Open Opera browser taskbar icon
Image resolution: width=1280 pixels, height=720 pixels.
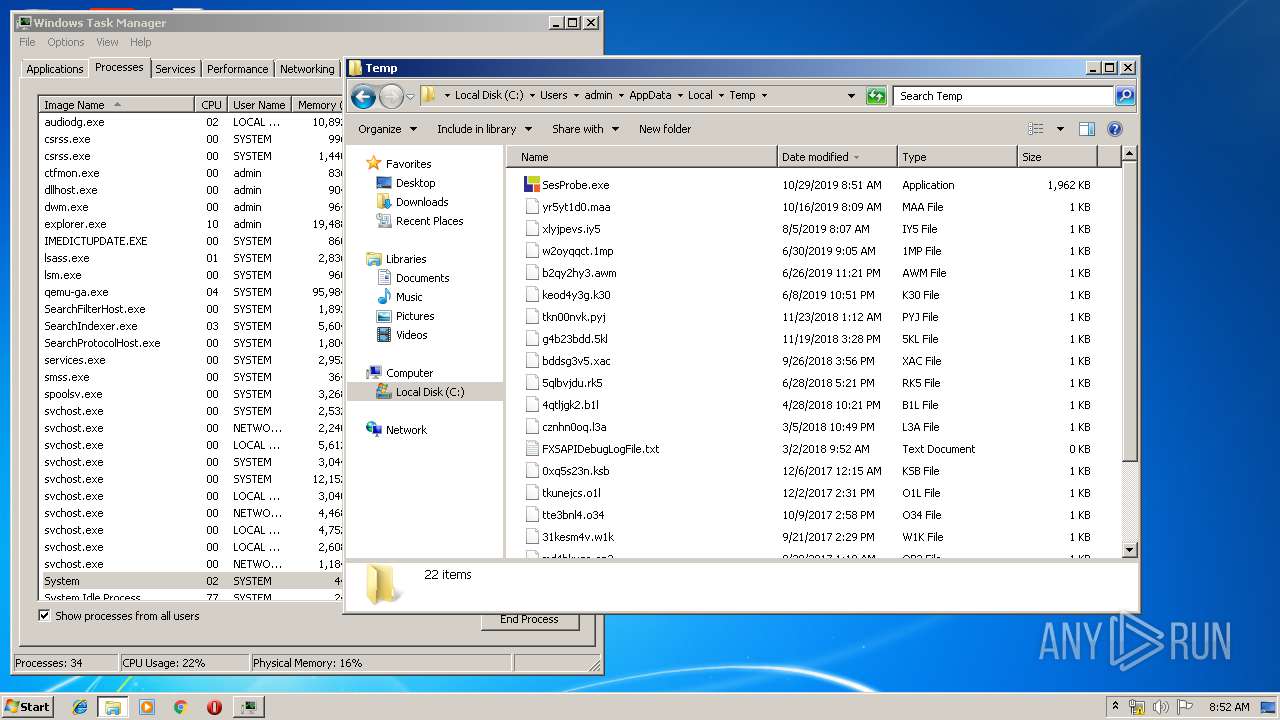point(214,707)
